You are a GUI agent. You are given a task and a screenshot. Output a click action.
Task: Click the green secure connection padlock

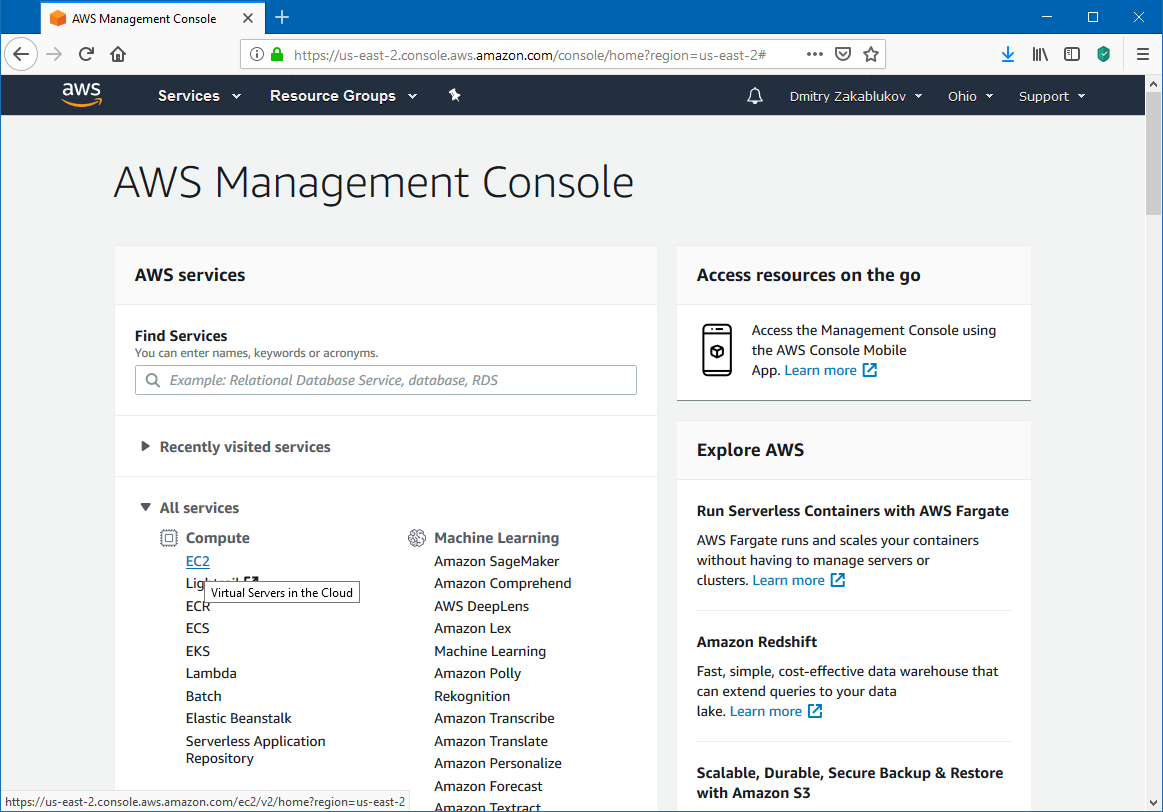pos(277,54)
